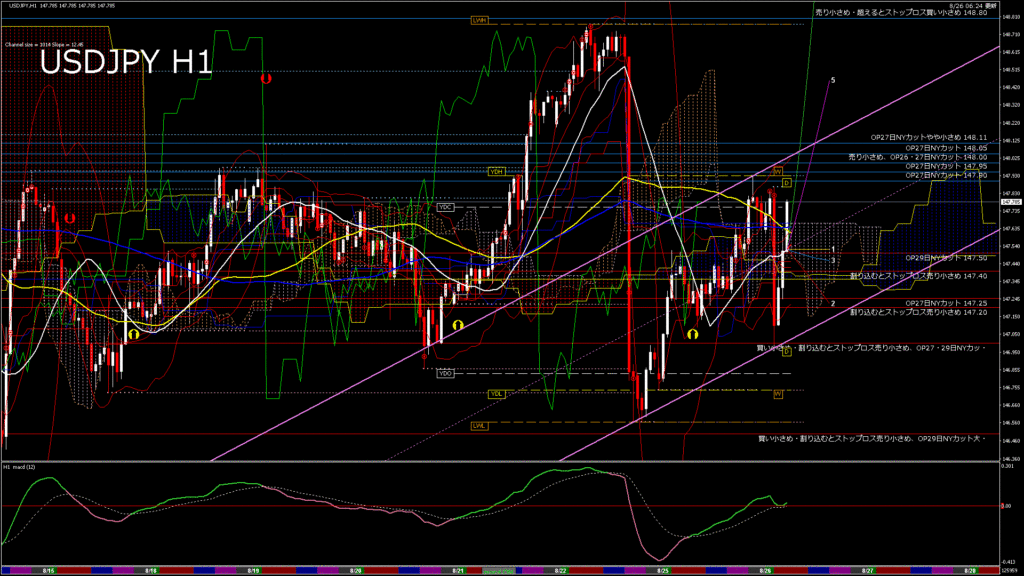Click the yellow up-arrow signal near 8/21

tap(457, 325)
